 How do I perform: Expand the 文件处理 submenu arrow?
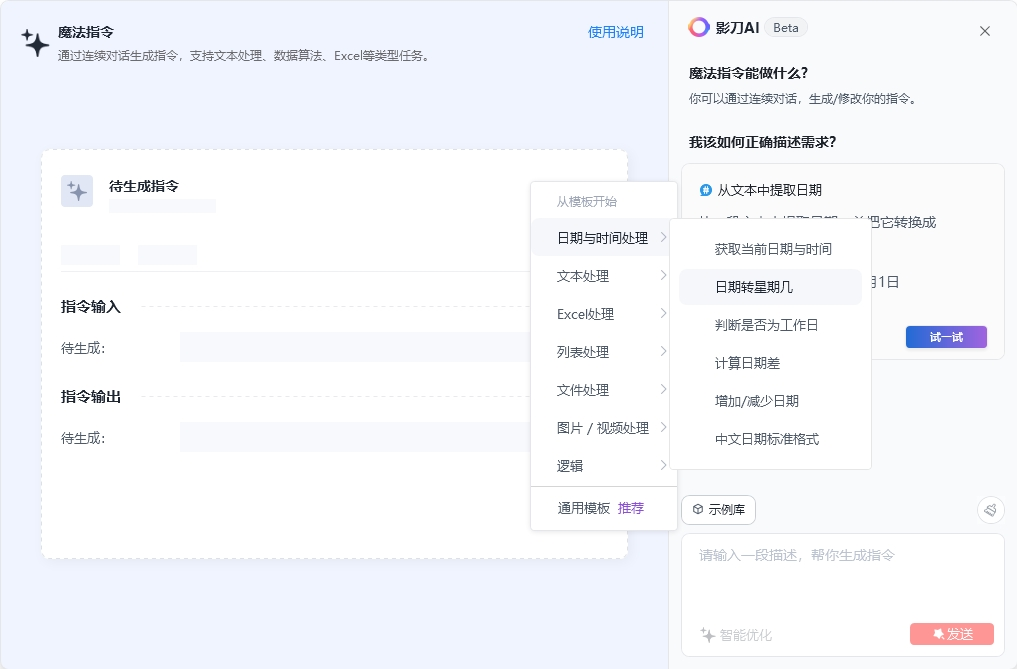point(663,390)
